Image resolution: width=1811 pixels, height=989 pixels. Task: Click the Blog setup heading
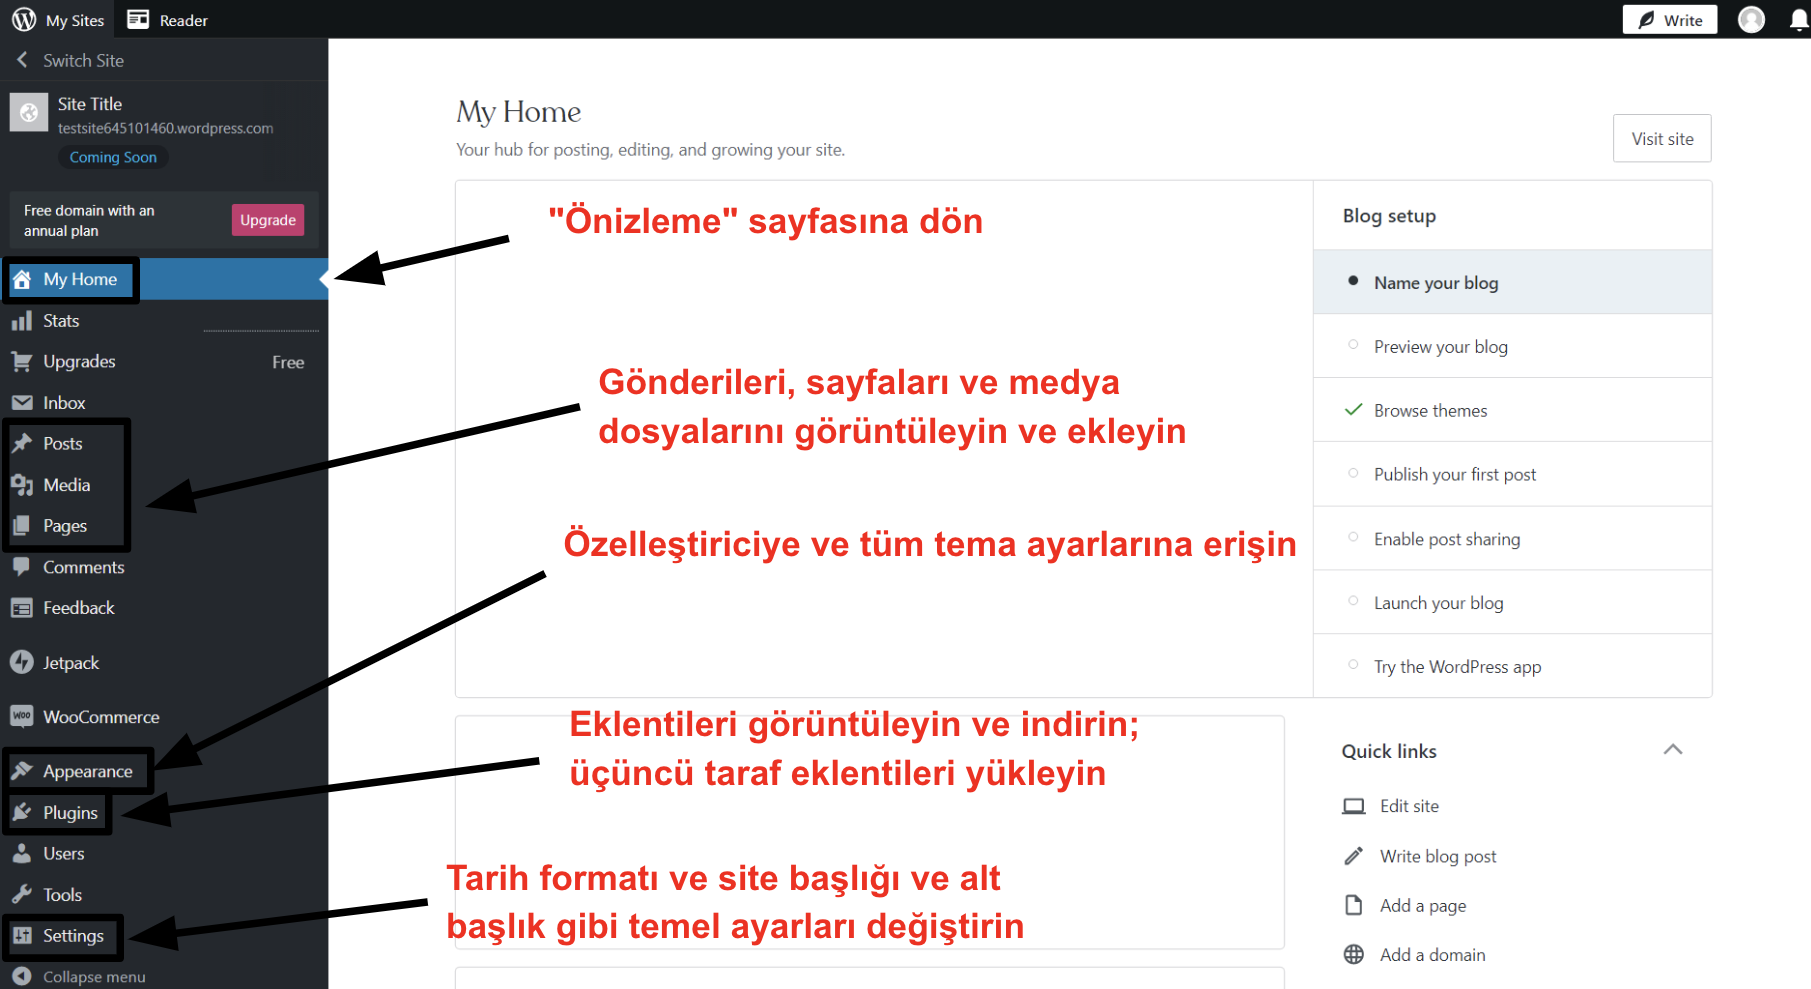coord(1389,216)
